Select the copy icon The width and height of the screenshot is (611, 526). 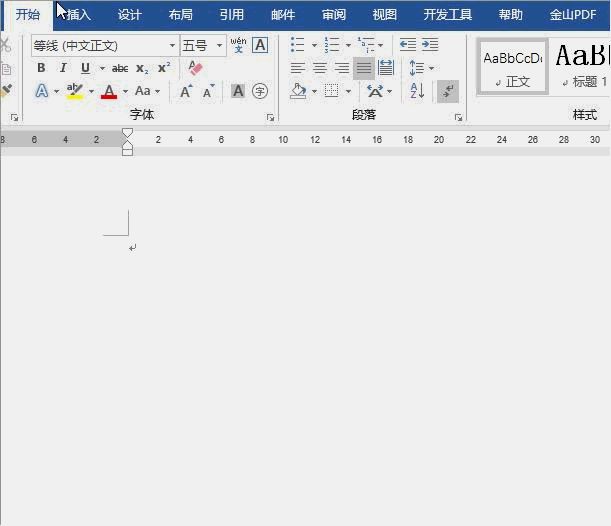click(x=6, y=69)
